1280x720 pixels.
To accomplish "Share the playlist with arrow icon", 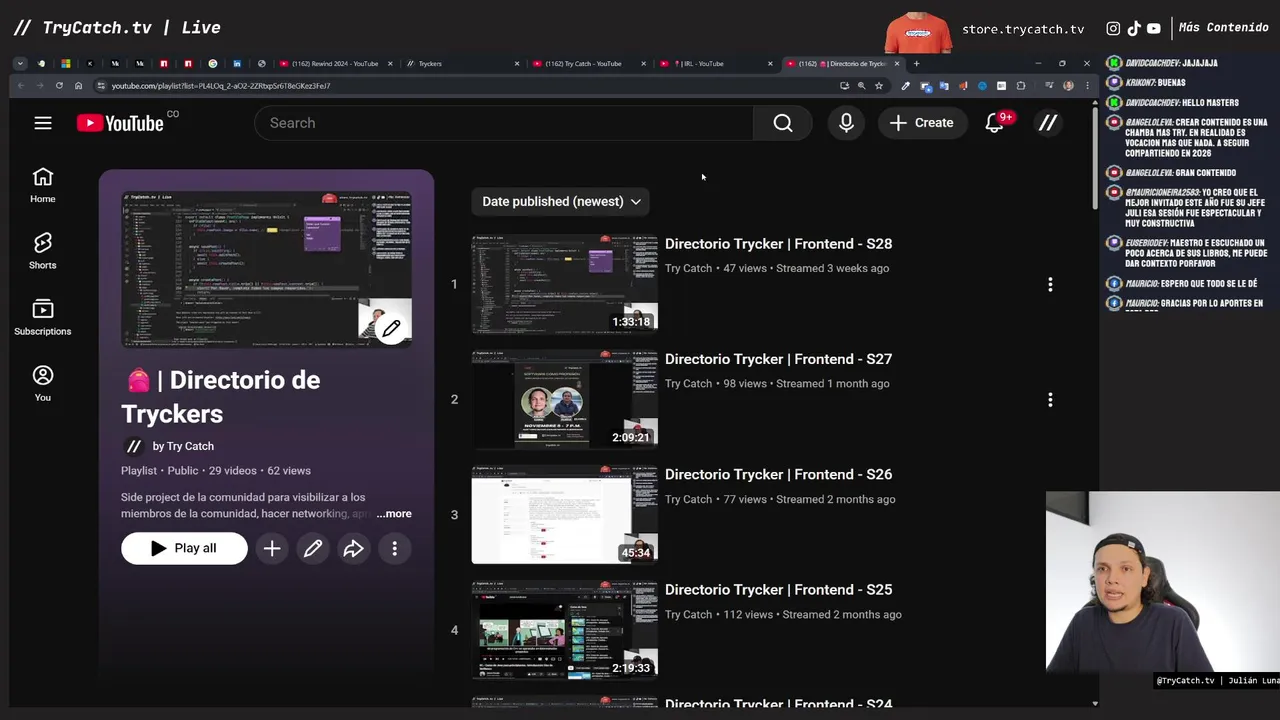I will [353, 548].
